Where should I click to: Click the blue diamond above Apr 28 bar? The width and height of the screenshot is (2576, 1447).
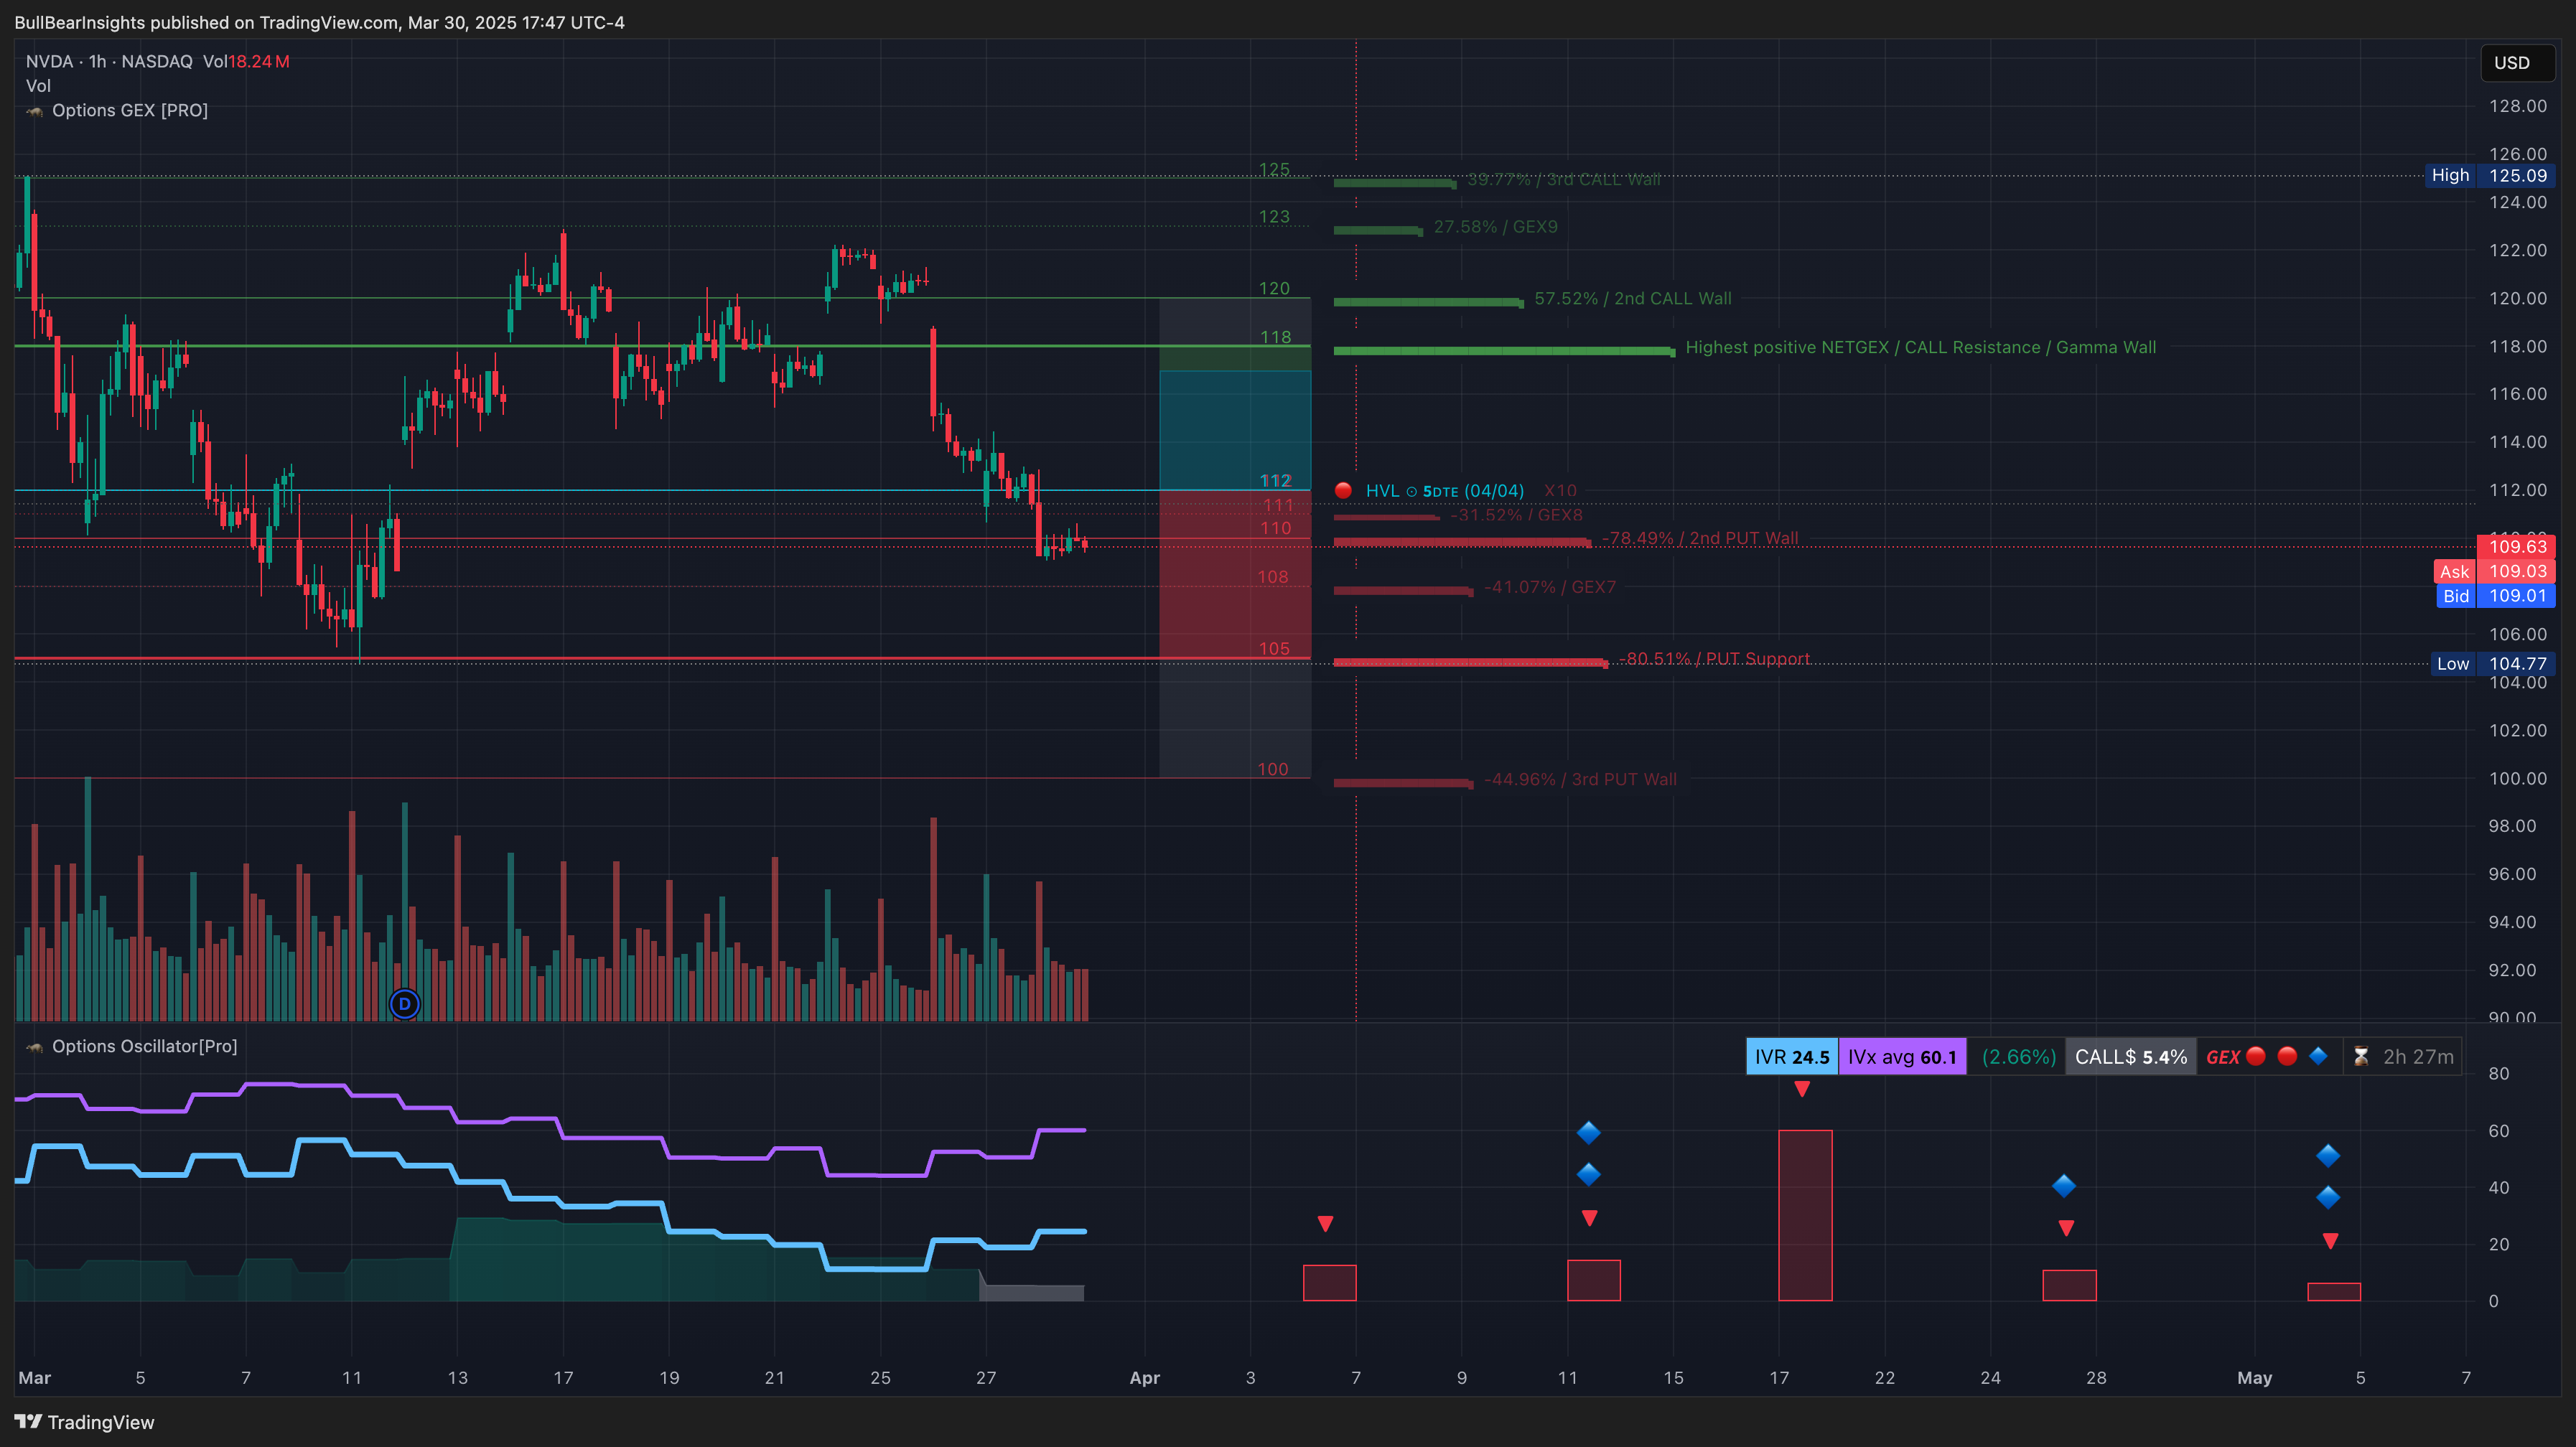(x=2064, y=1186)
